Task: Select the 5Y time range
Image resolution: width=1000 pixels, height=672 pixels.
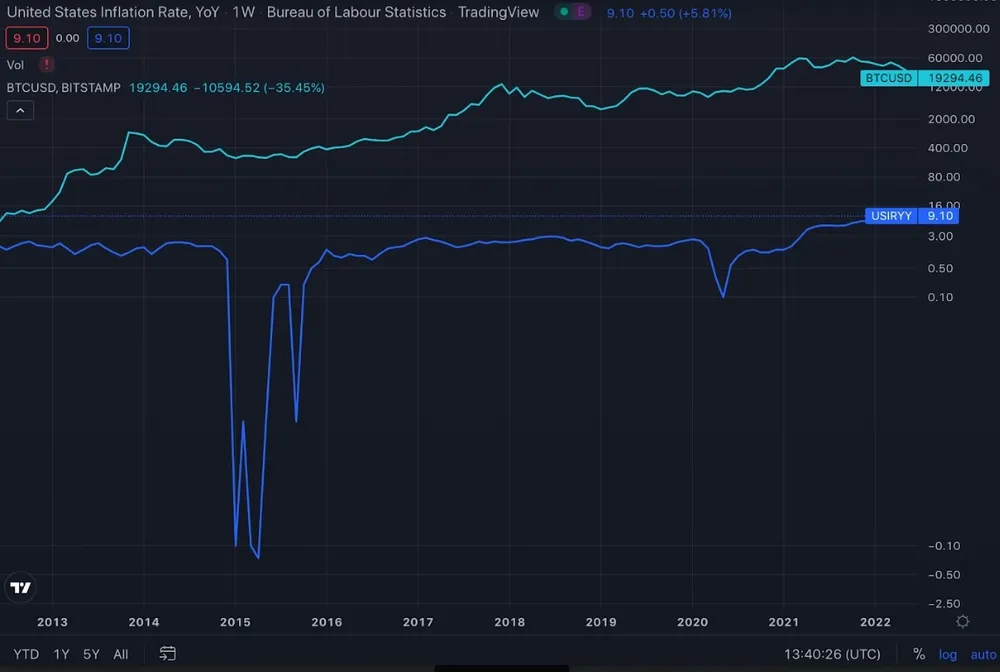Action: [x=91, y=654]
